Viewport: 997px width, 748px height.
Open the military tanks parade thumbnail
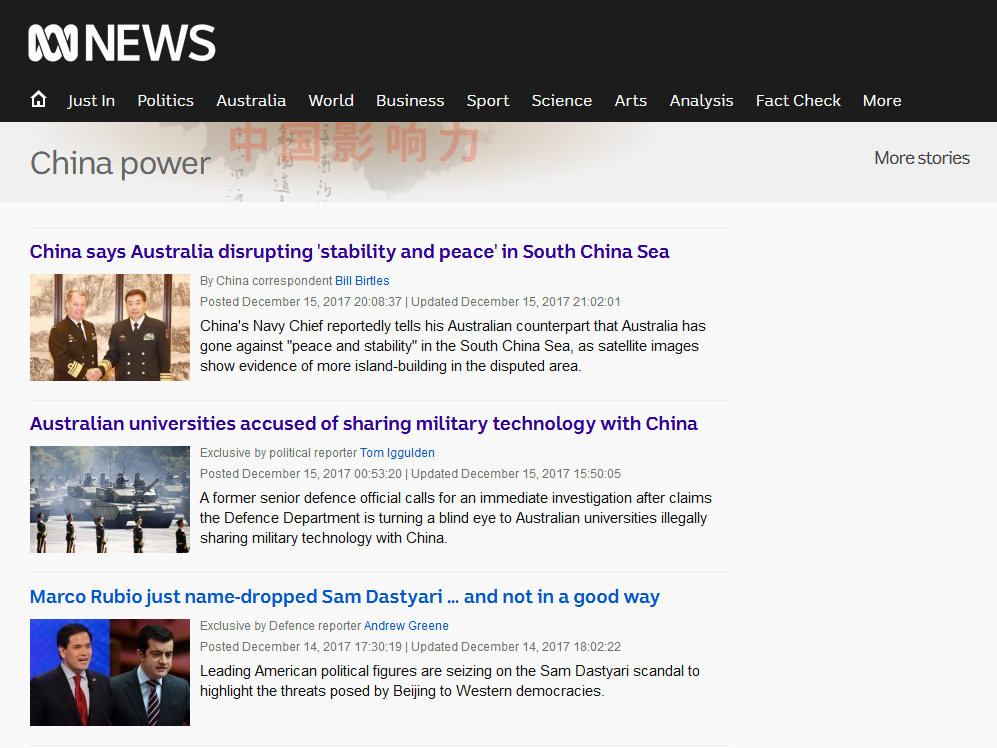110,499
